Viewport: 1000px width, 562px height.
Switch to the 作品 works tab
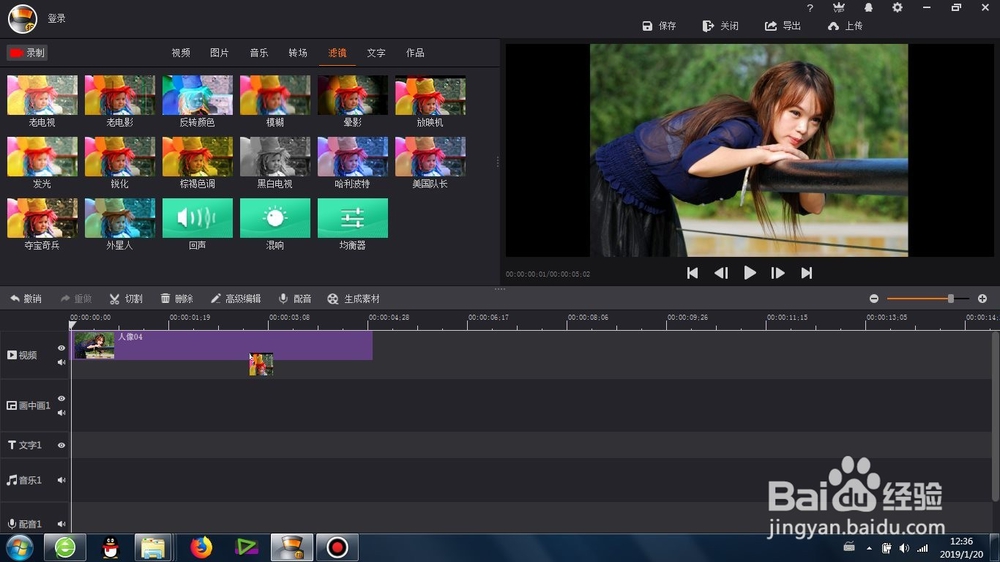click(x=415, y=53)
